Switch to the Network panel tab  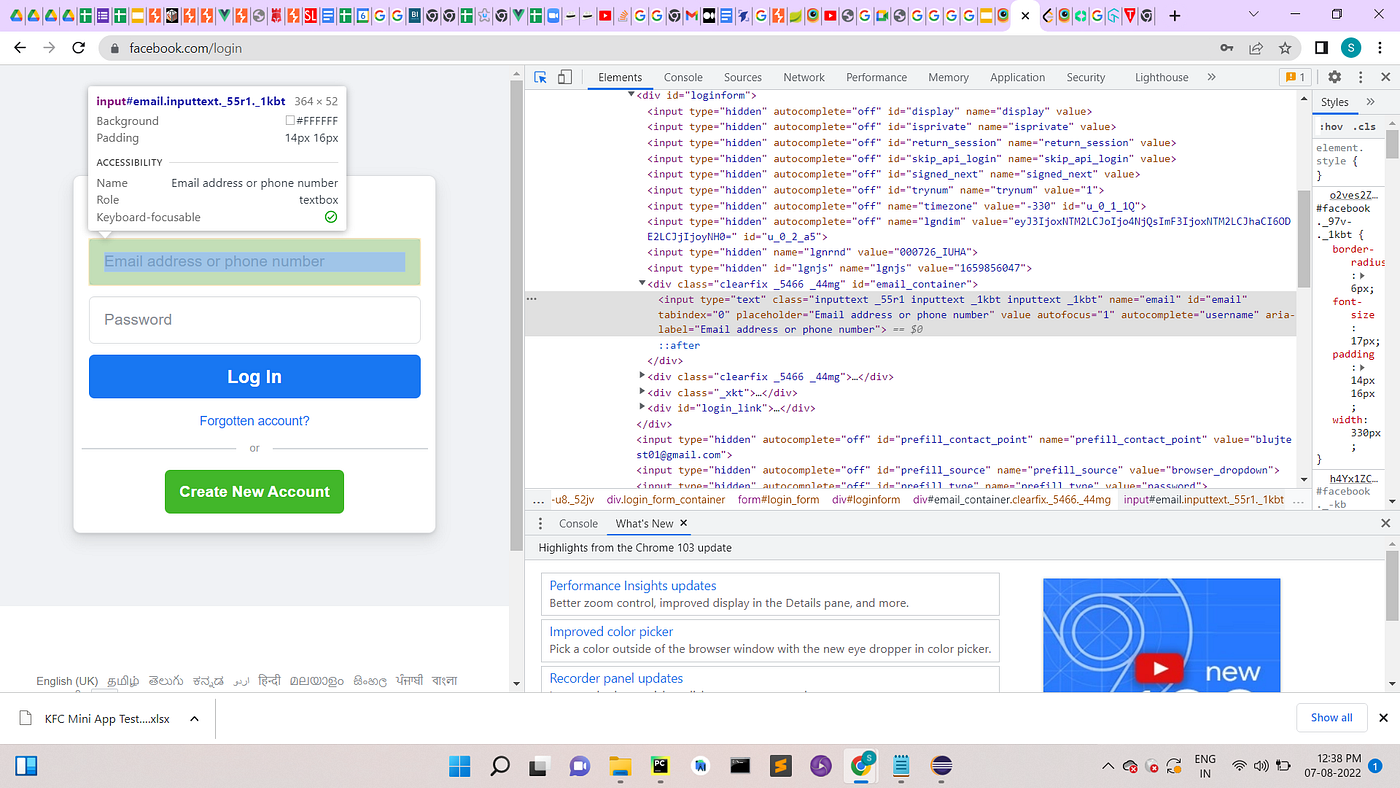point(803,77)
